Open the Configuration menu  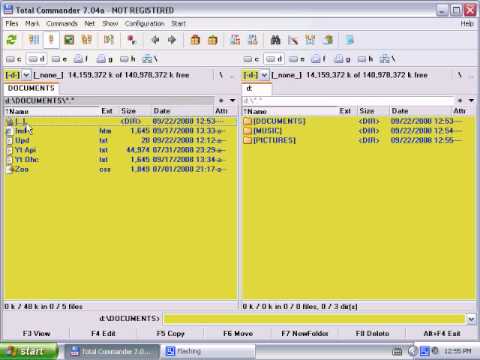[x=145, y=24]
